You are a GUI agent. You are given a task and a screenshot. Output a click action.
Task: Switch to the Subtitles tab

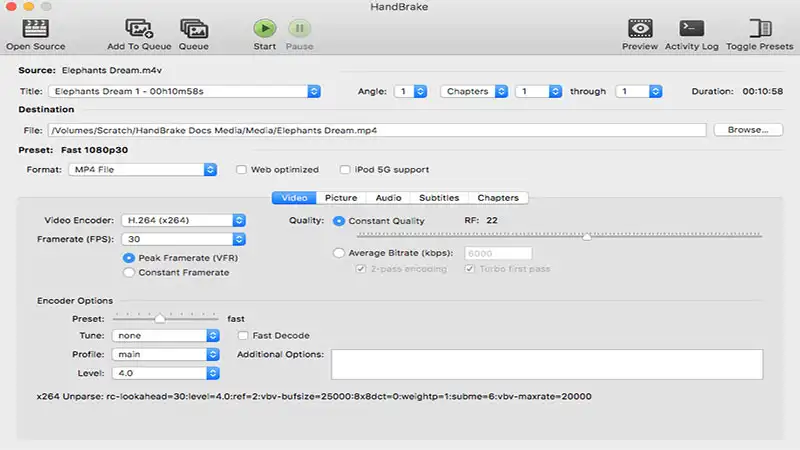point(439,198)
